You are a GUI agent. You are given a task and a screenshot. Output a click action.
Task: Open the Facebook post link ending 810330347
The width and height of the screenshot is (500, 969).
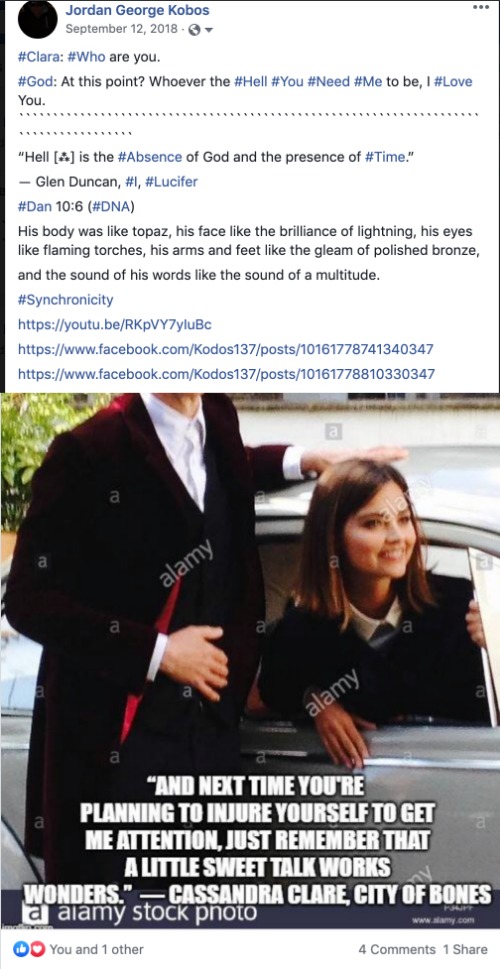pos(226,374)
